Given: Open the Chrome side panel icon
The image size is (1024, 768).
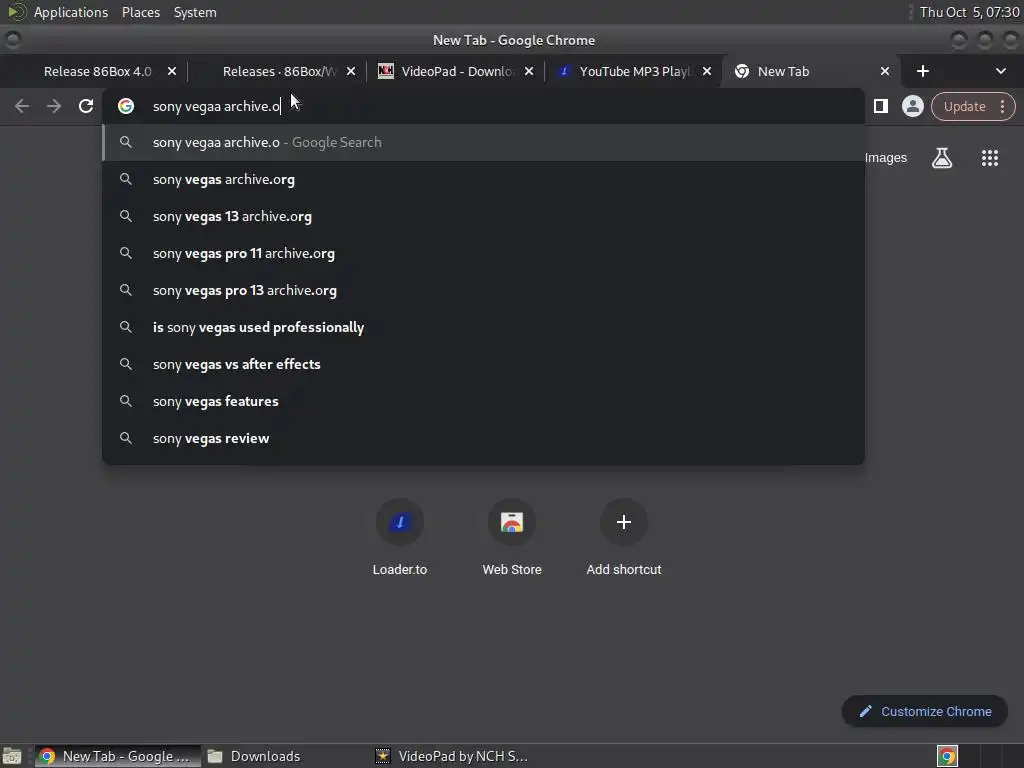Looking at the screenshot, I should pos(881,106).
